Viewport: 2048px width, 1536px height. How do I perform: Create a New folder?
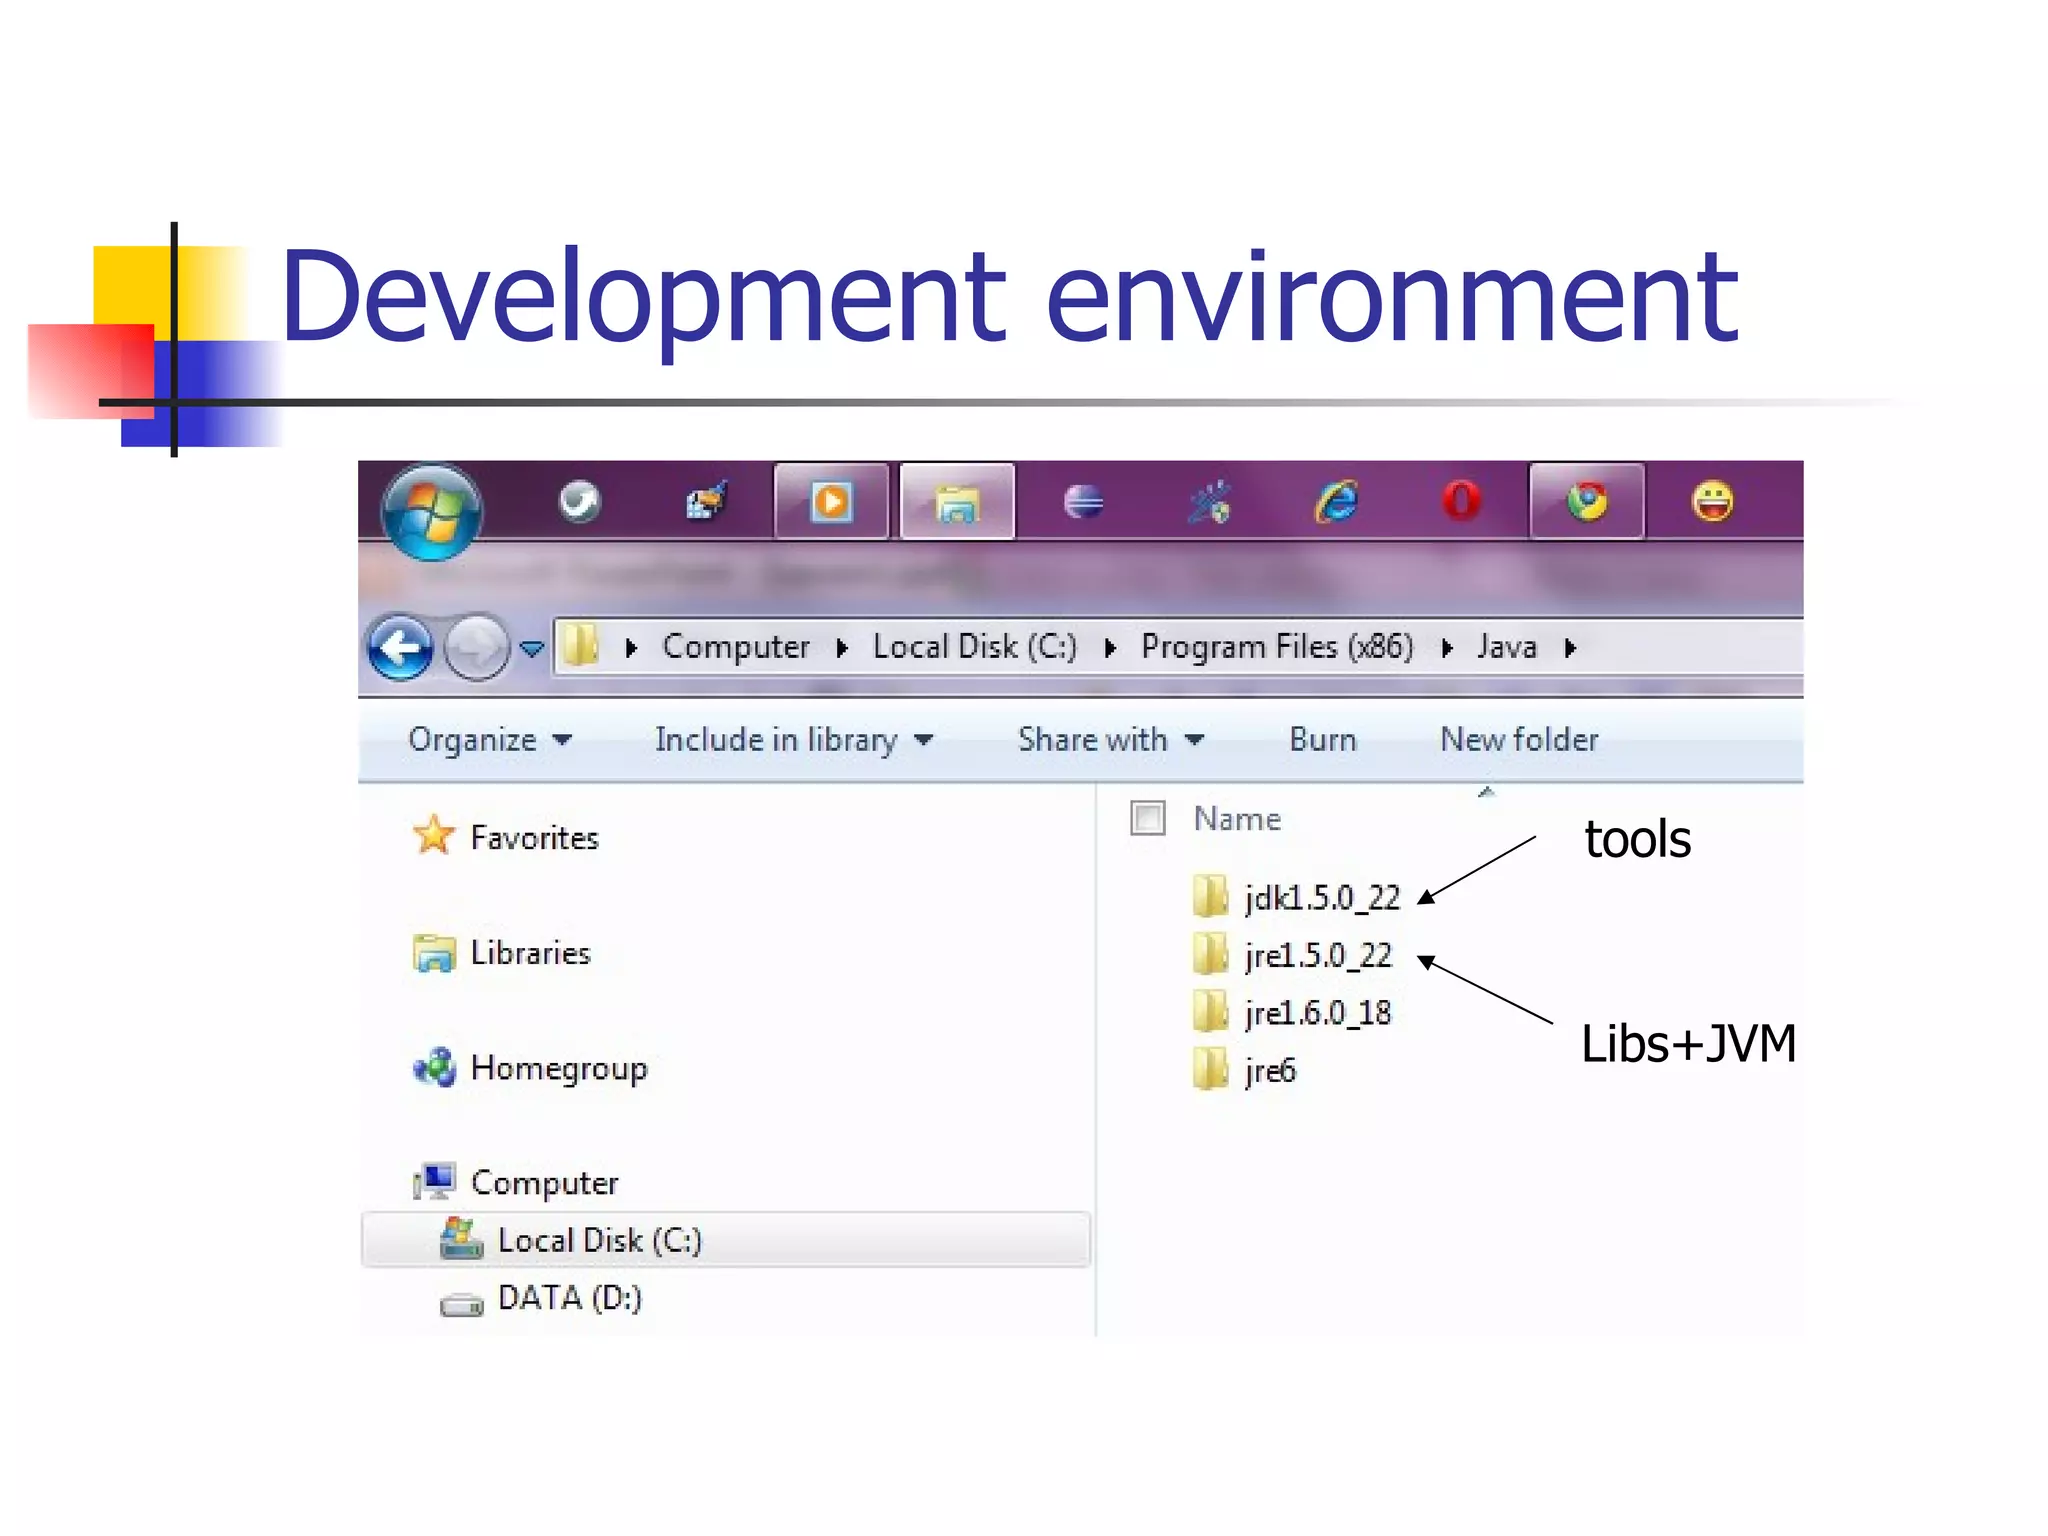point(1518,740)
